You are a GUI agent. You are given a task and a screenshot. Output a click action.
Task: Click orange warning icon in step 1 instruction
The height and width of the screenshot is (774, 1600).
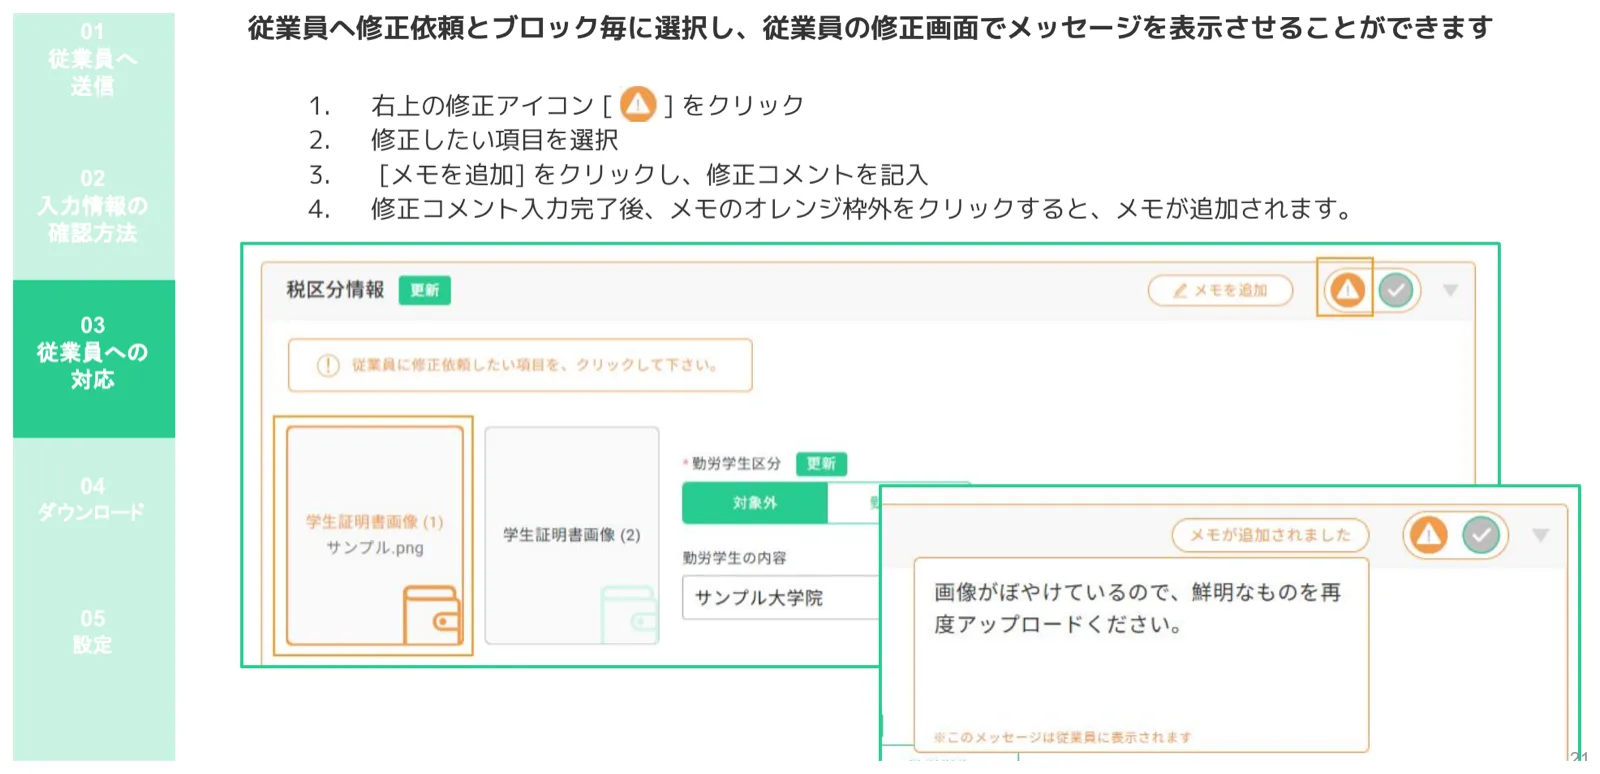click(638, 104)
